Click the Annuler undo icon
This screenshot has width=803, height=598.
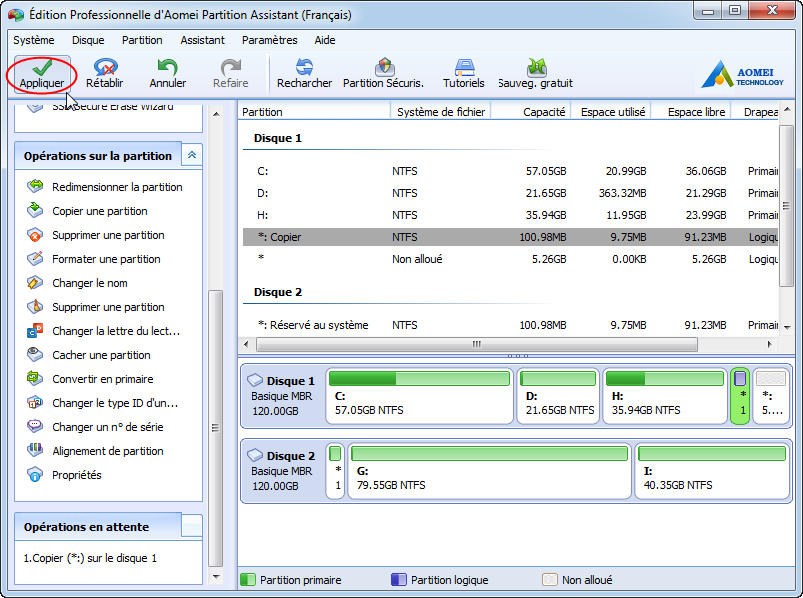click(x=167, y=67)
